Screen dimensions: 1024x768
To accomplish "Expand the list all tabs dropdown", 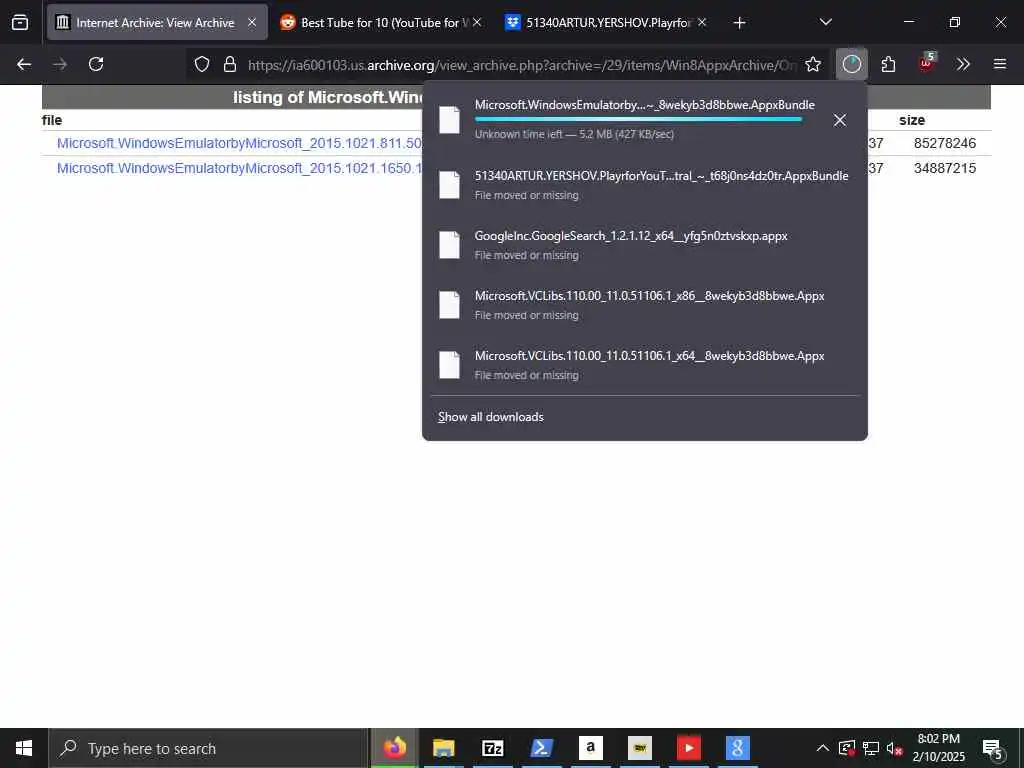I will (825, 23).
